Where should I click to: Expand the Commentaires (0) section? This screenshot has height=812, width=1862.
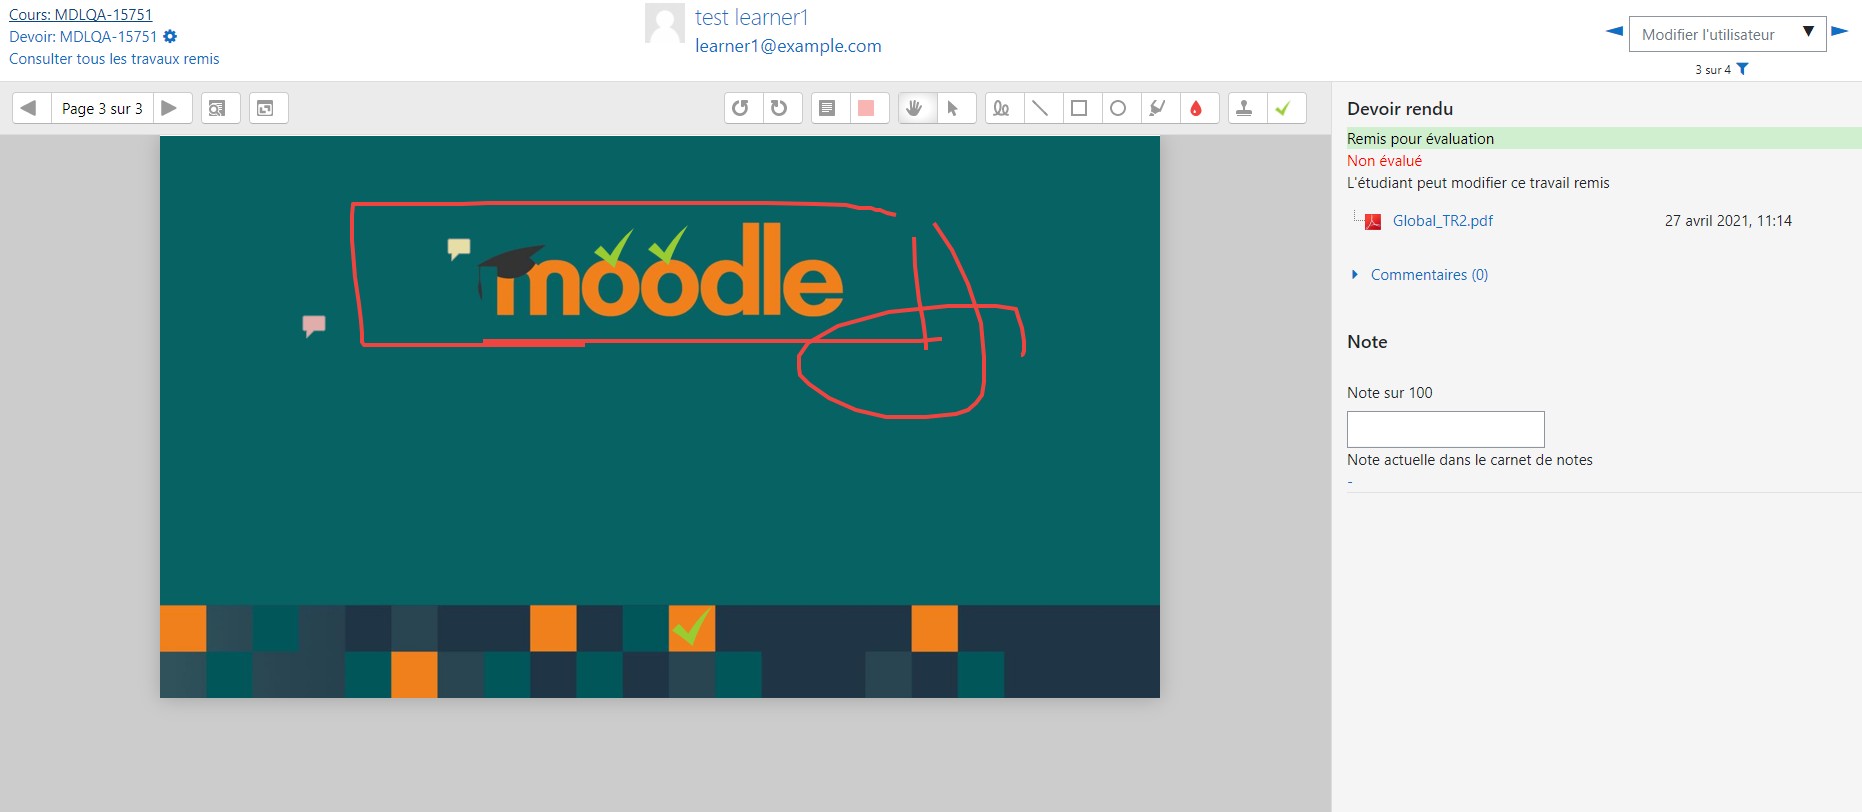coord(1429,275)
